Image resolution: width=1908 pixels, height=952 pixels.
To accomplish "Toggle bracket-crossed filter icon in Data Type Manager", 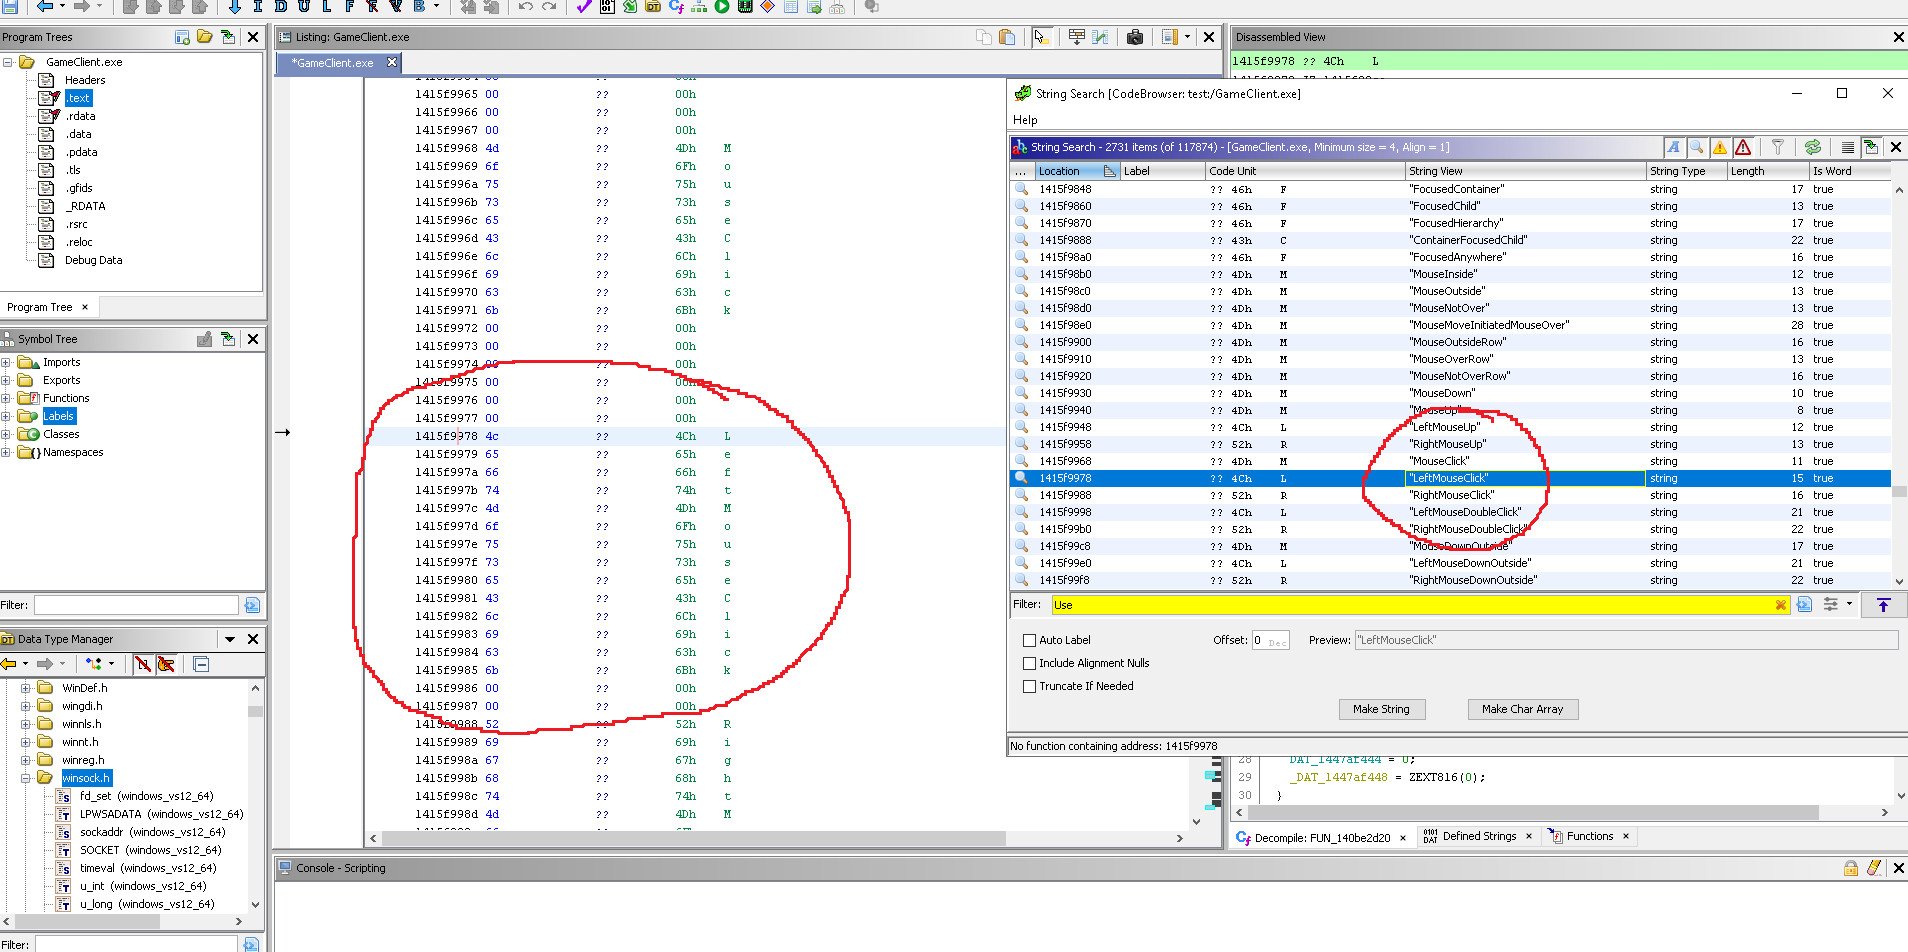I will click(x=143, y=664).
